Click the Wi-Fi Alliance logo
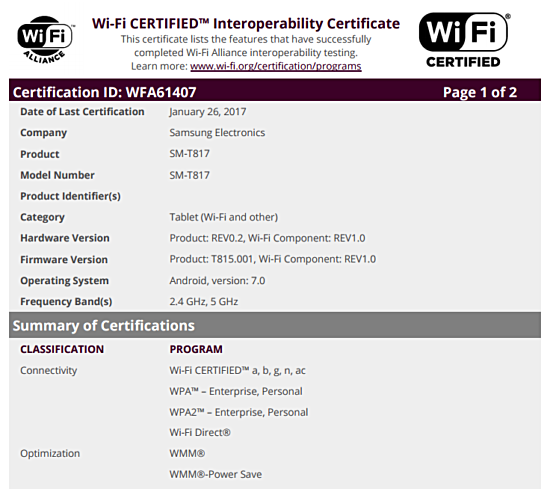The width and height of the screenshot is (550, 489). [x=45, y=40]
